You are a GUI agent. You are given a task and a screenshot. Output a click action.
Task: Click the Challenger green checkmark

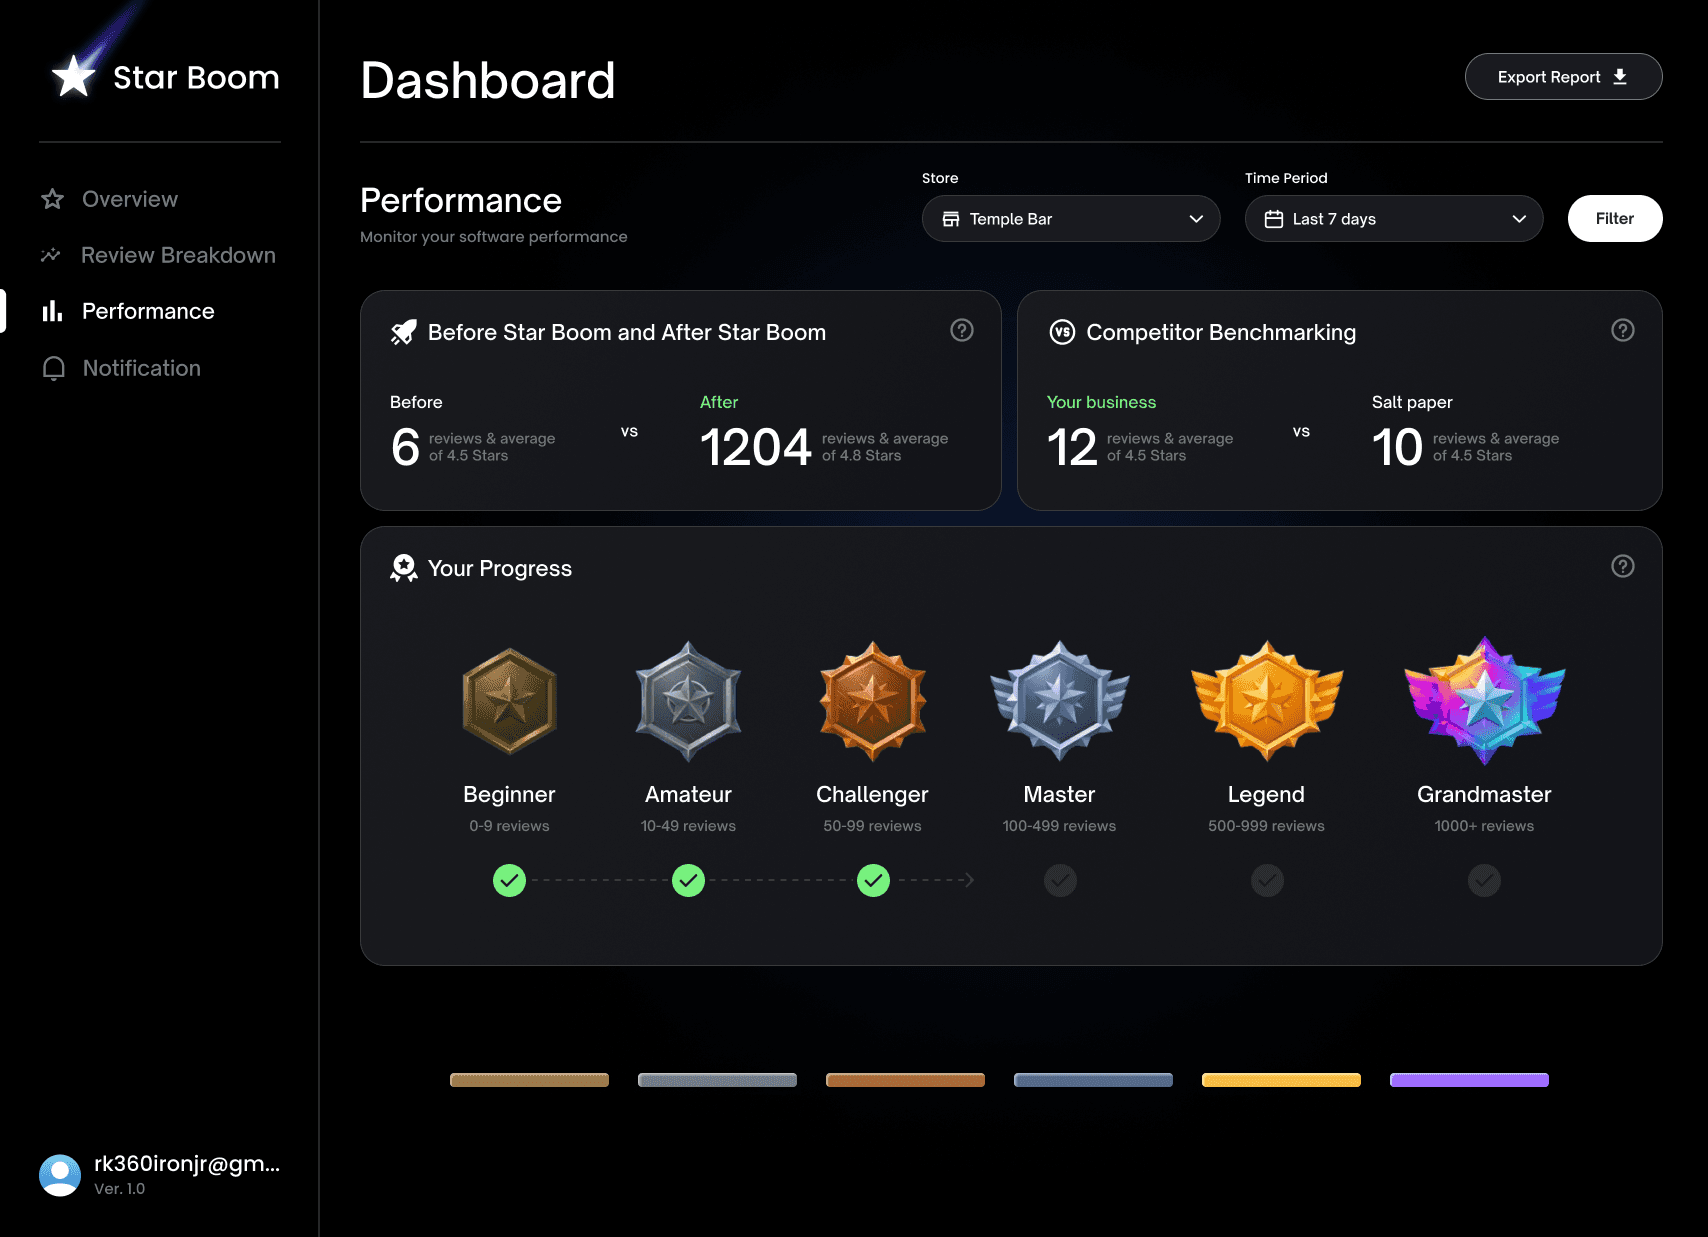873,881
